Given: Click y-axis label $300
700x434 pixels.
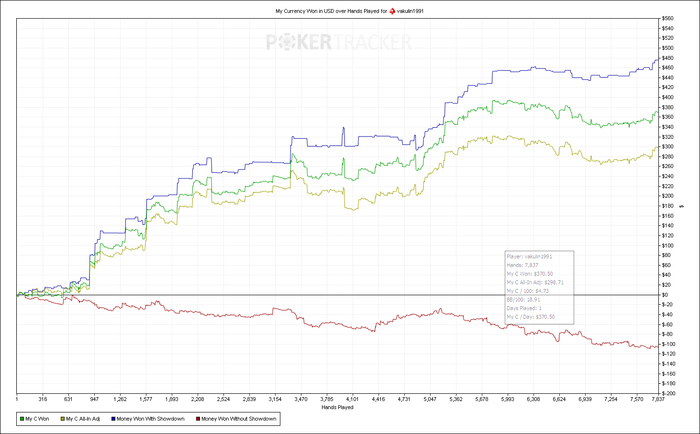Looking at the screenshot, I should point(668,147).
